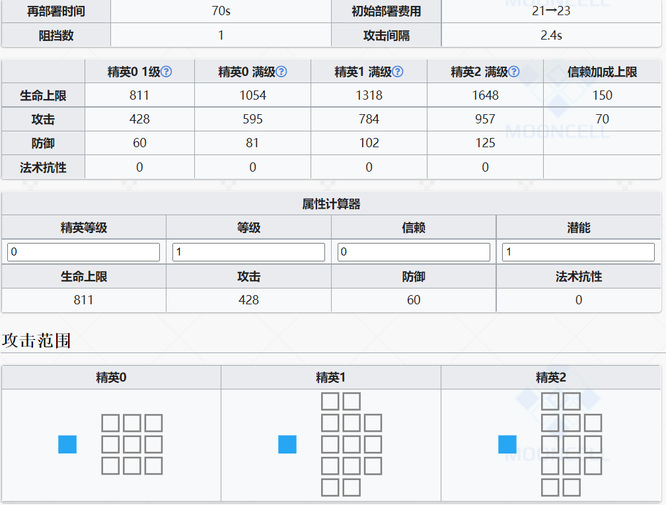Click the blue operator tile under 精英1
The height and width of the screenshot is (505, 666).
tap(287, 444)
